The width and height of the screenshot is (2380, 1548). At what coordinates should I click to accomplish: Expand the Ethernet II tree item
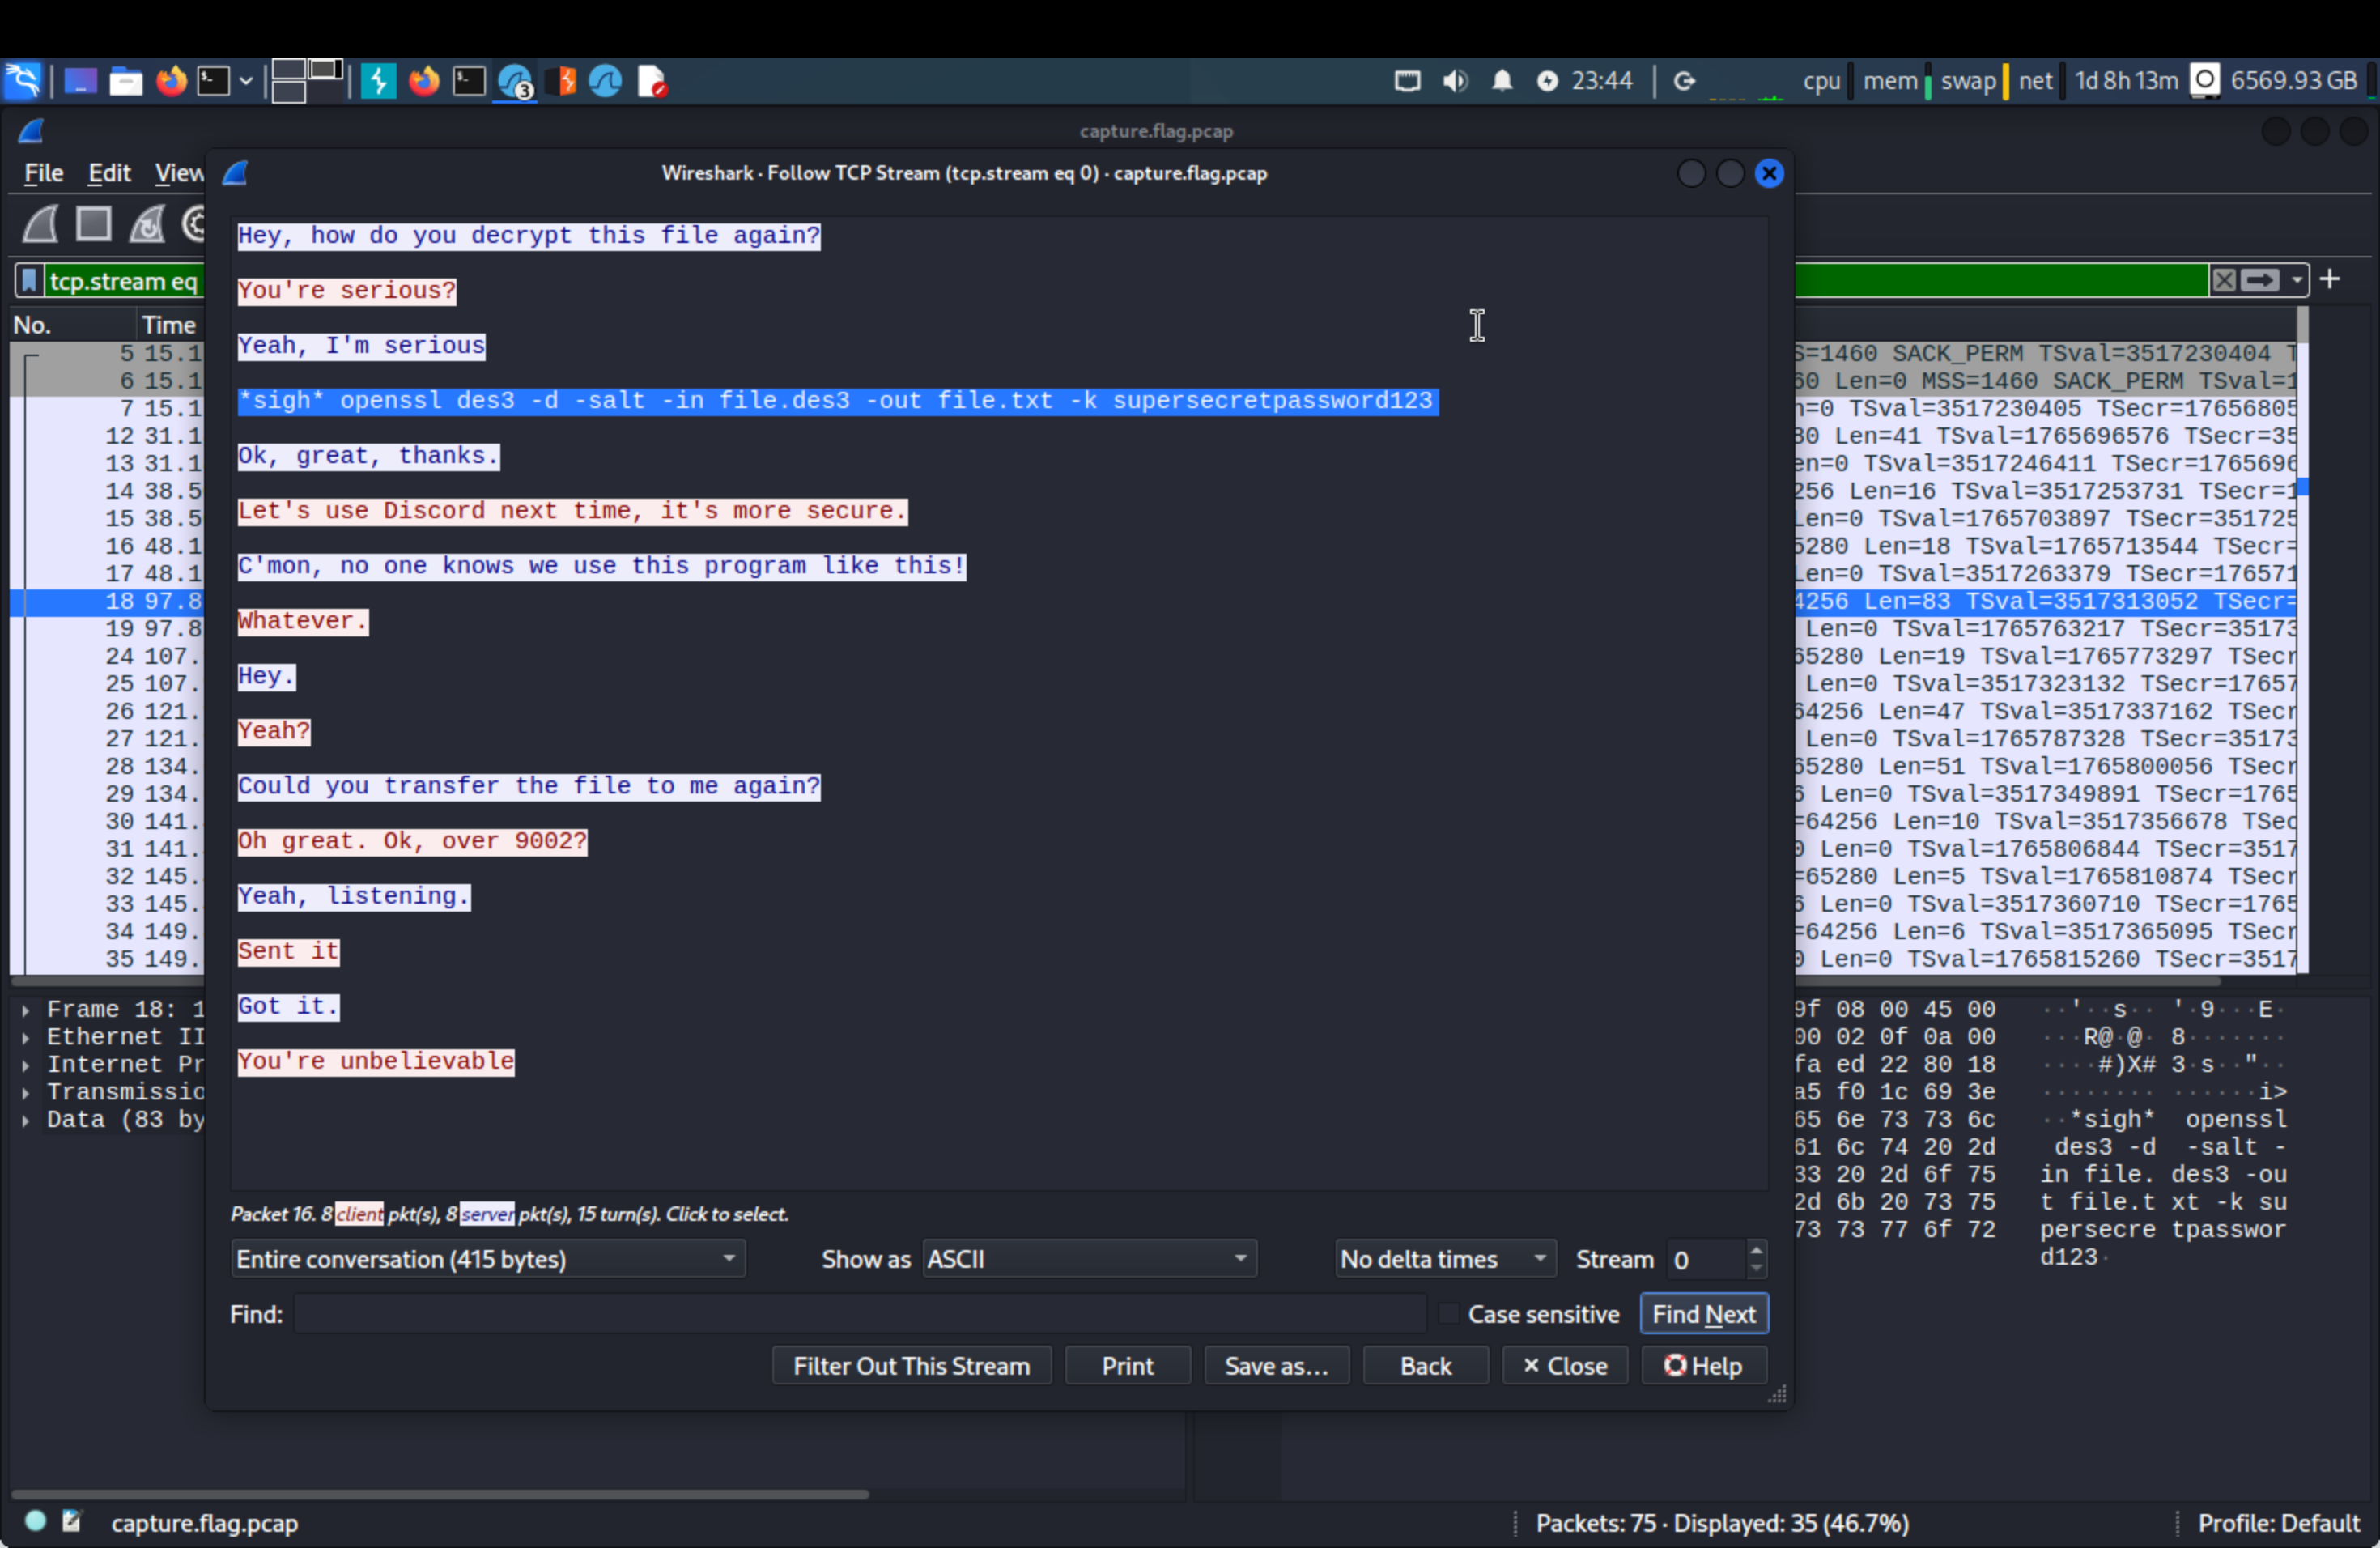pos(25,1038)
